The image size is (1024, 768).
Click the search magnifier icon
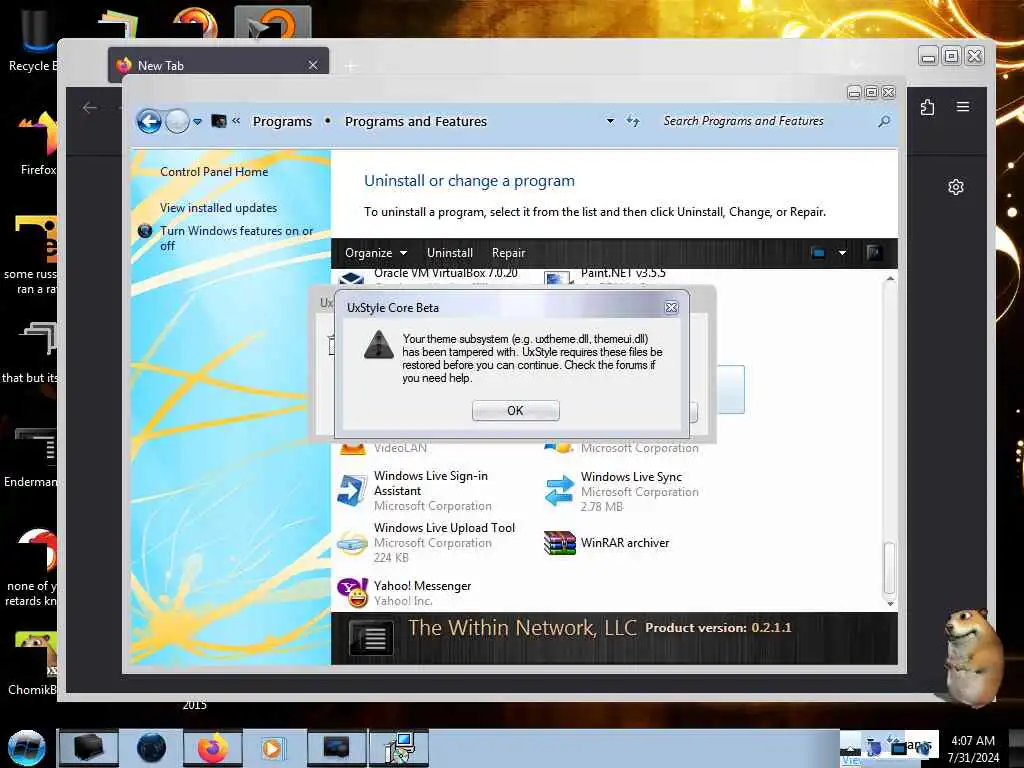884,121
